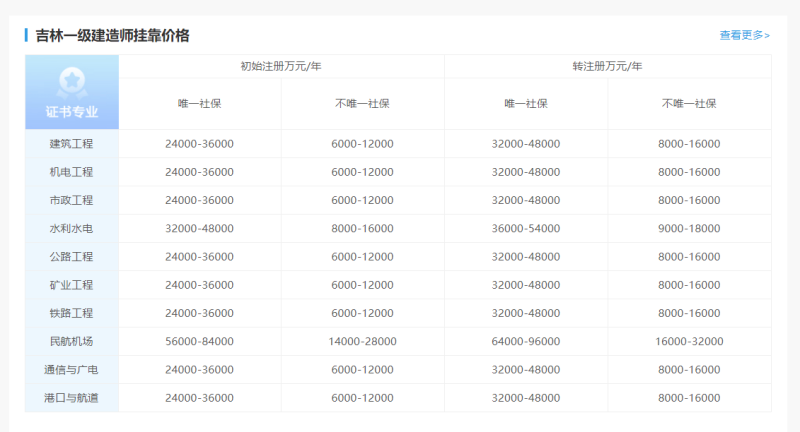Select the 矿业工程 row label
The width and height of the screenshot is (800, 432).
71,285
